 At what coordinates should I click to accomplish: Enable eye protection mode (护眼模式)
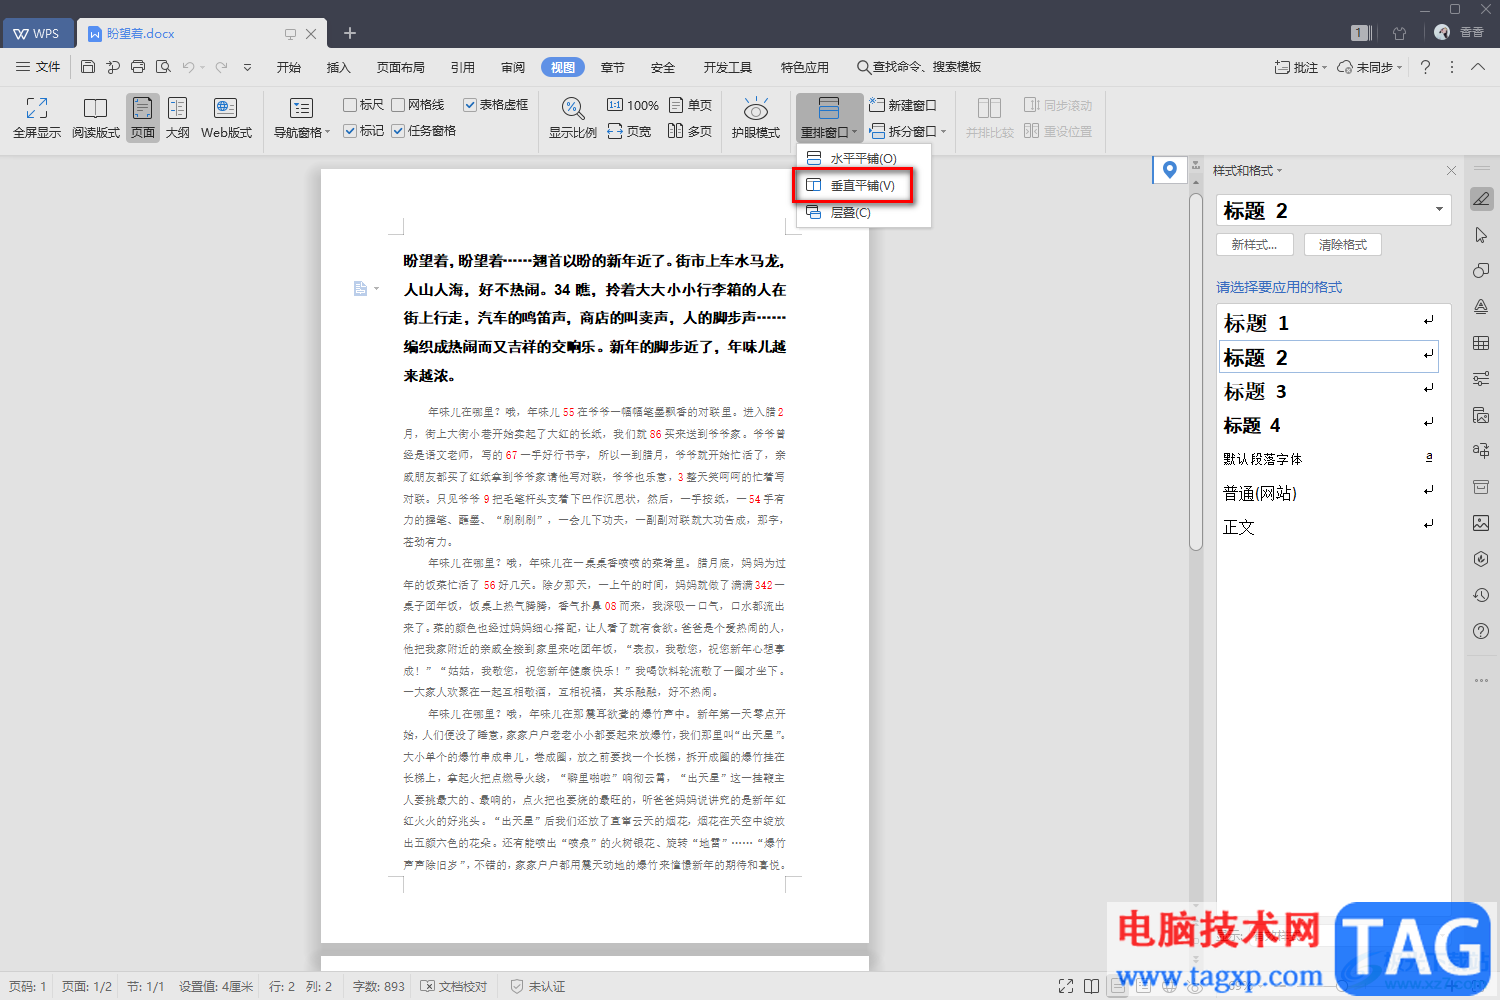pos(756,118)
